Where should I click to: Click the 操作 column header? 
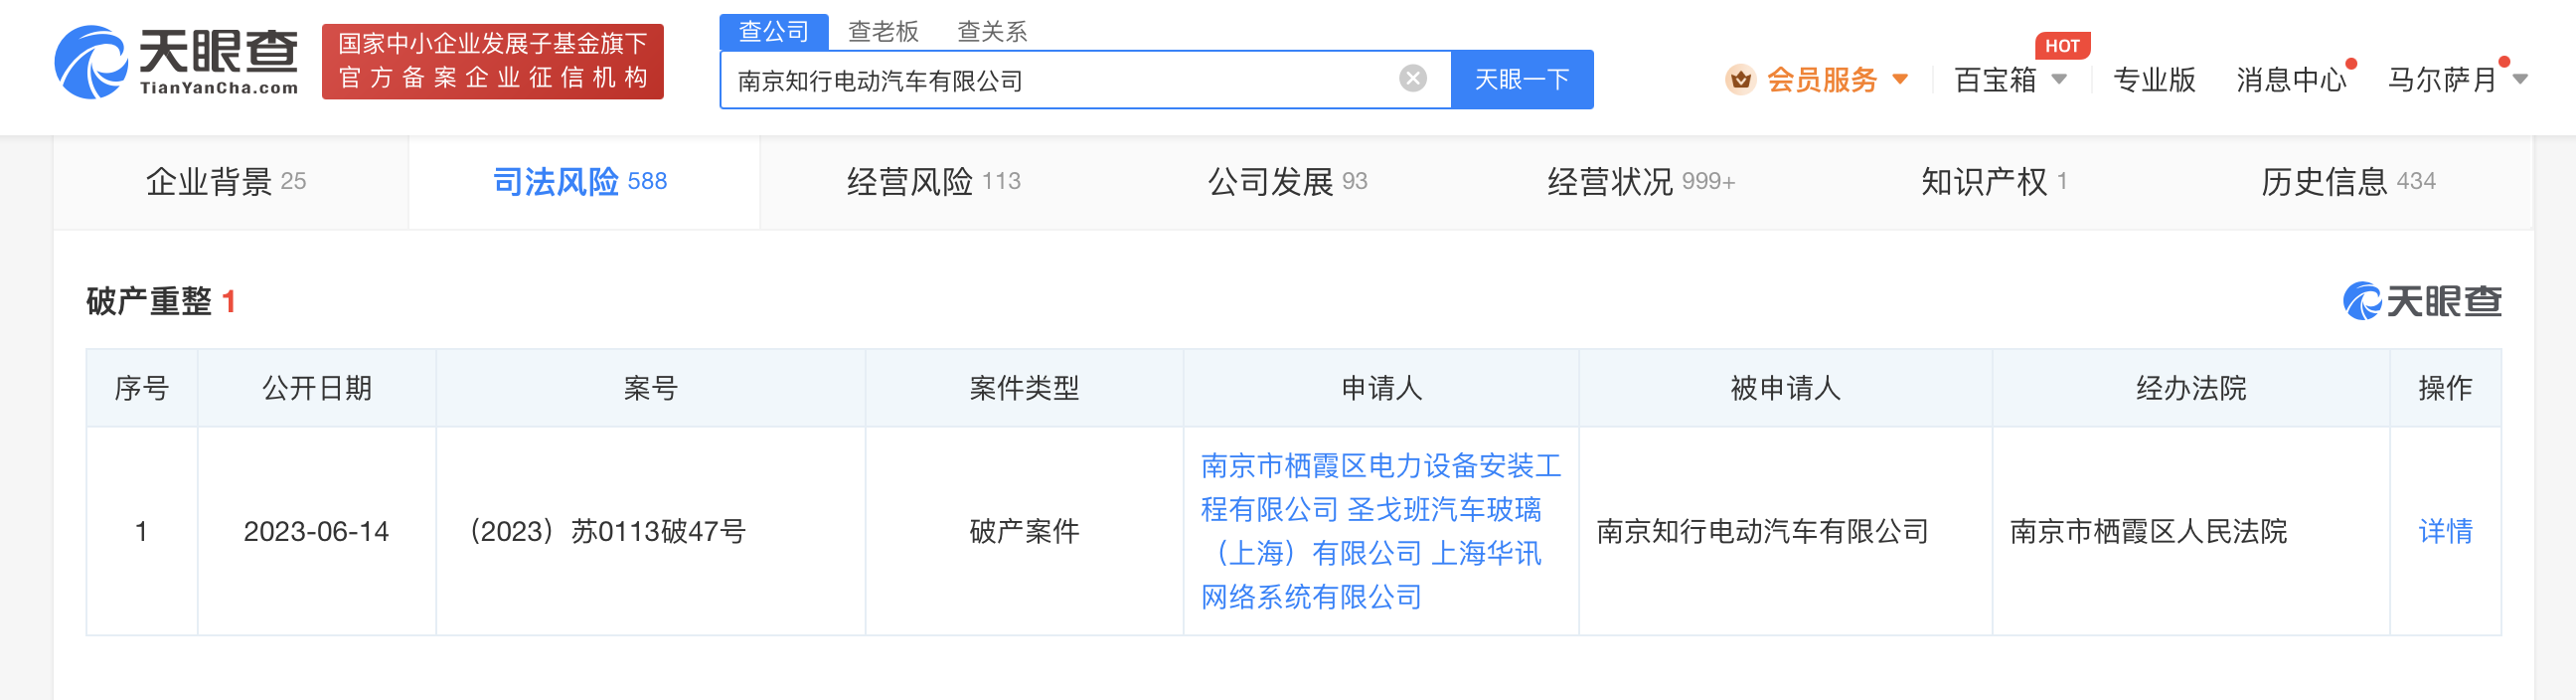click(2445, 388)
